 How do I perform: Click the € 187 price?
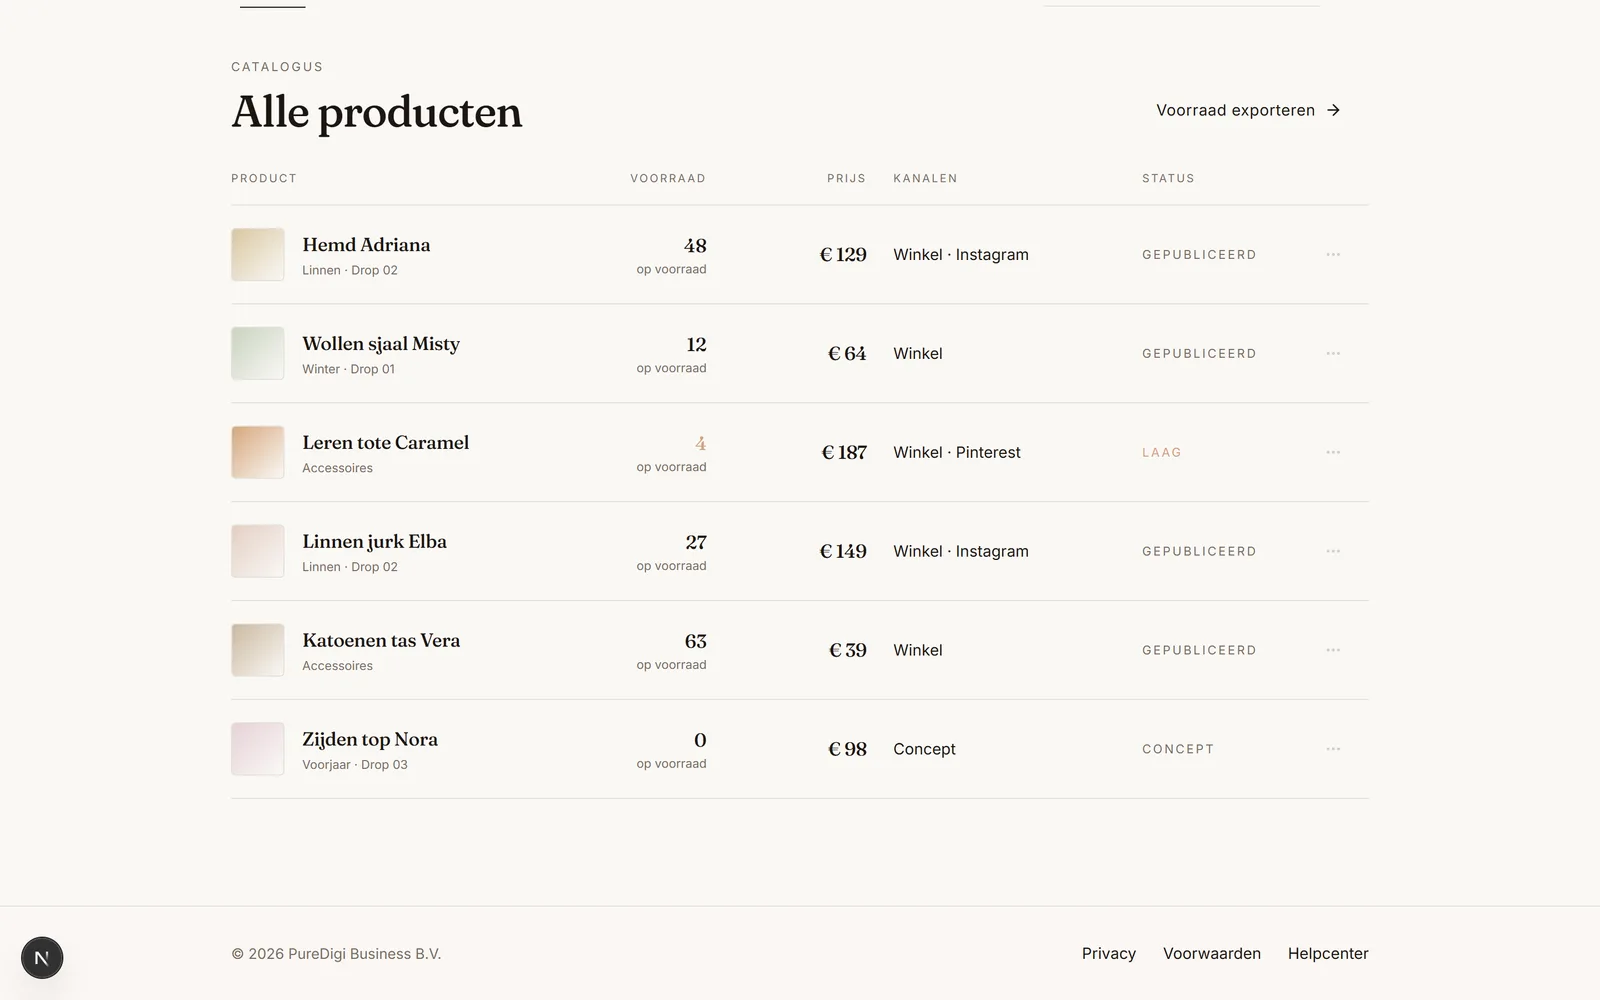click(x=844, y=452)
